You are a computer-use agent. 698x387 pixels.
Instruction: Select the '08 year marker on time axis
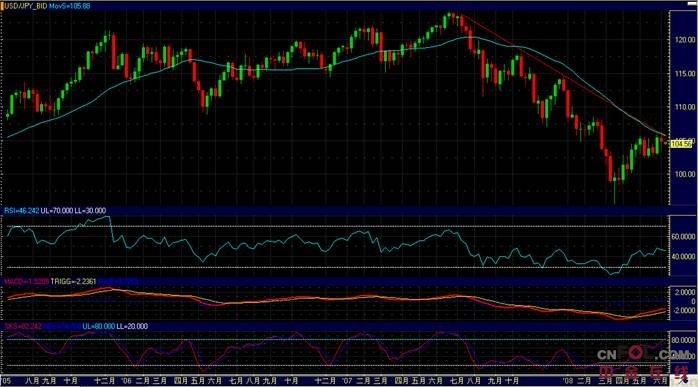[568, 381]
